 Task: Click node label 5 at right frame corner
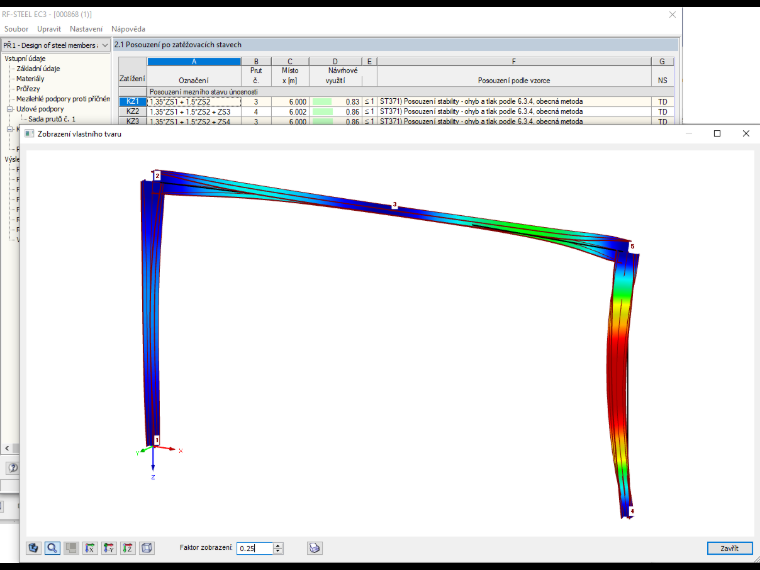(632, 247)
